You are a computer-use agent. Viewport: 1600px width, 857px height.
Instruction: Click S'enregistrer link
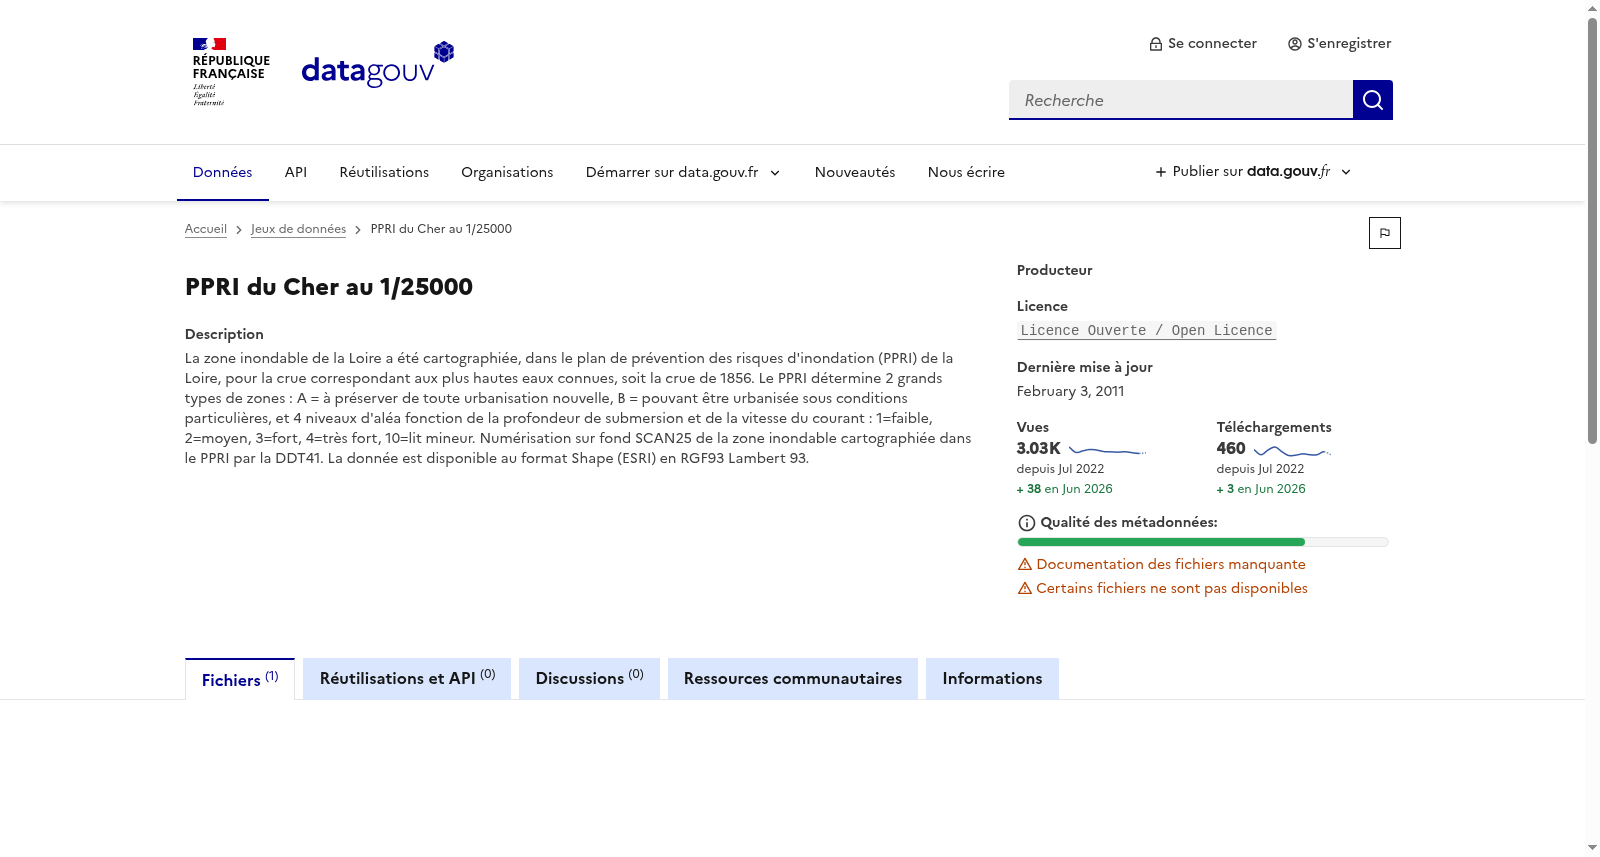pos(1339,43)
